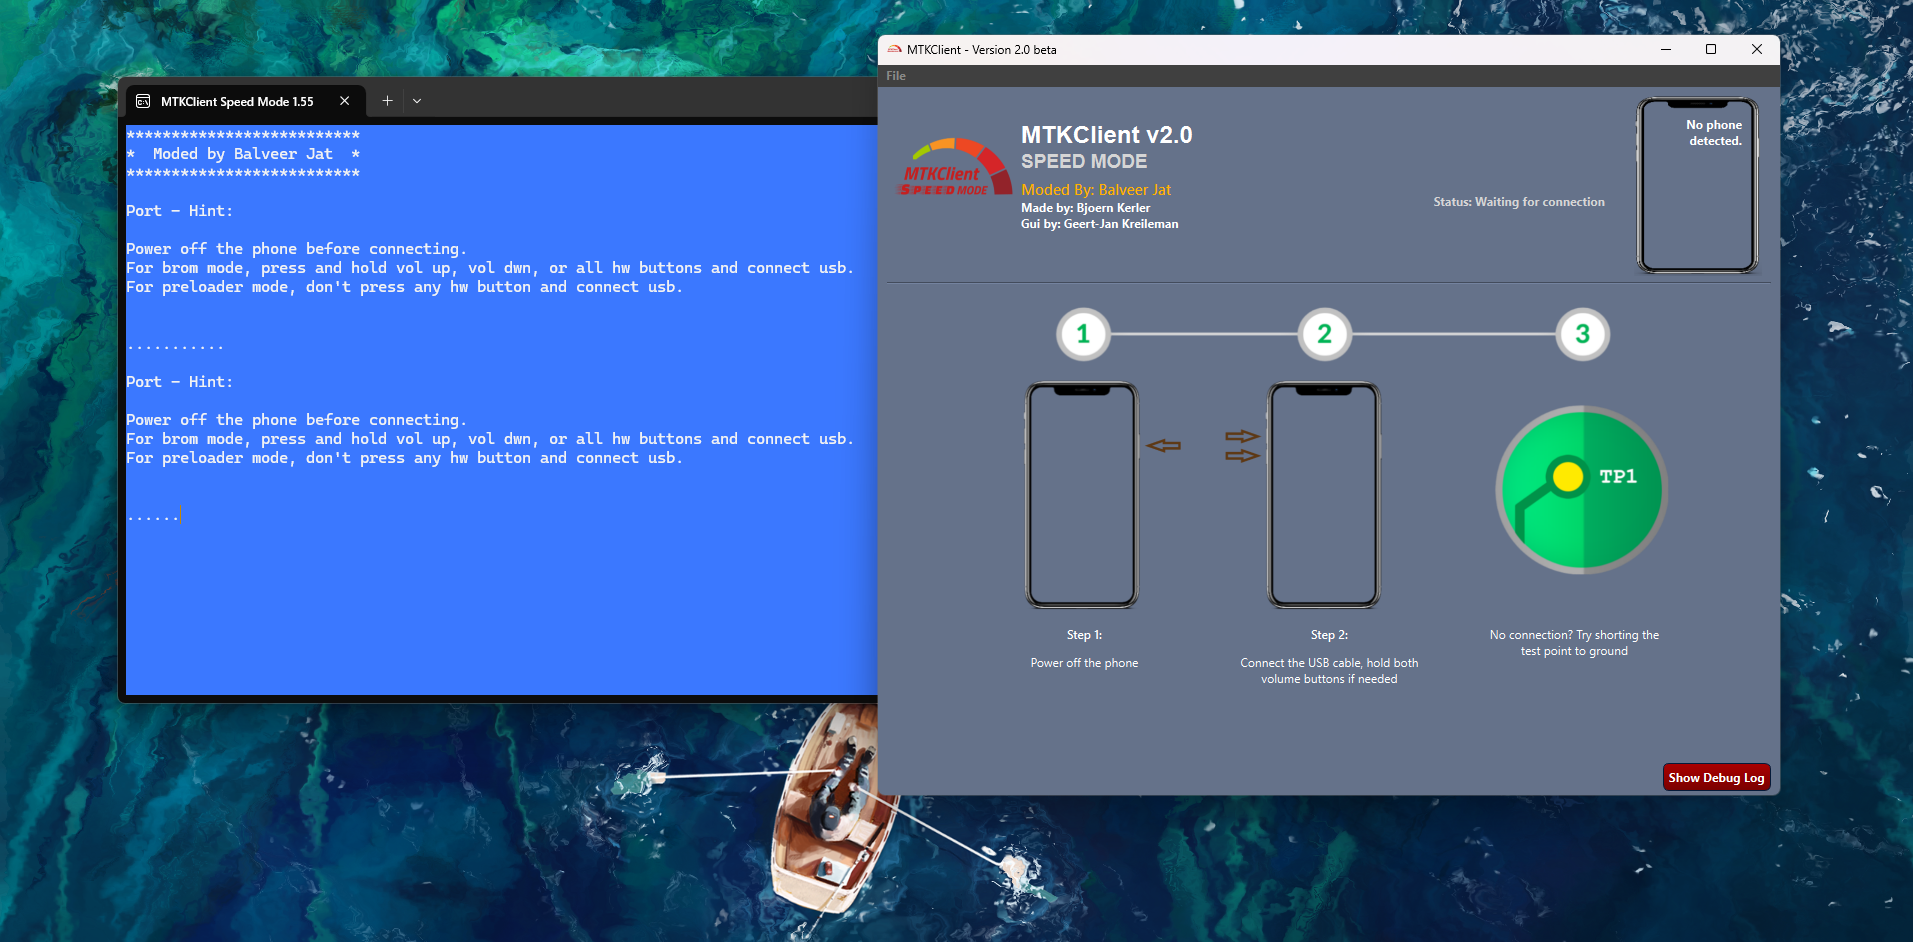Click the double right arrows beside step 2 phone
This screenshot has width=1913, height=942.
tap(1241, 446)
